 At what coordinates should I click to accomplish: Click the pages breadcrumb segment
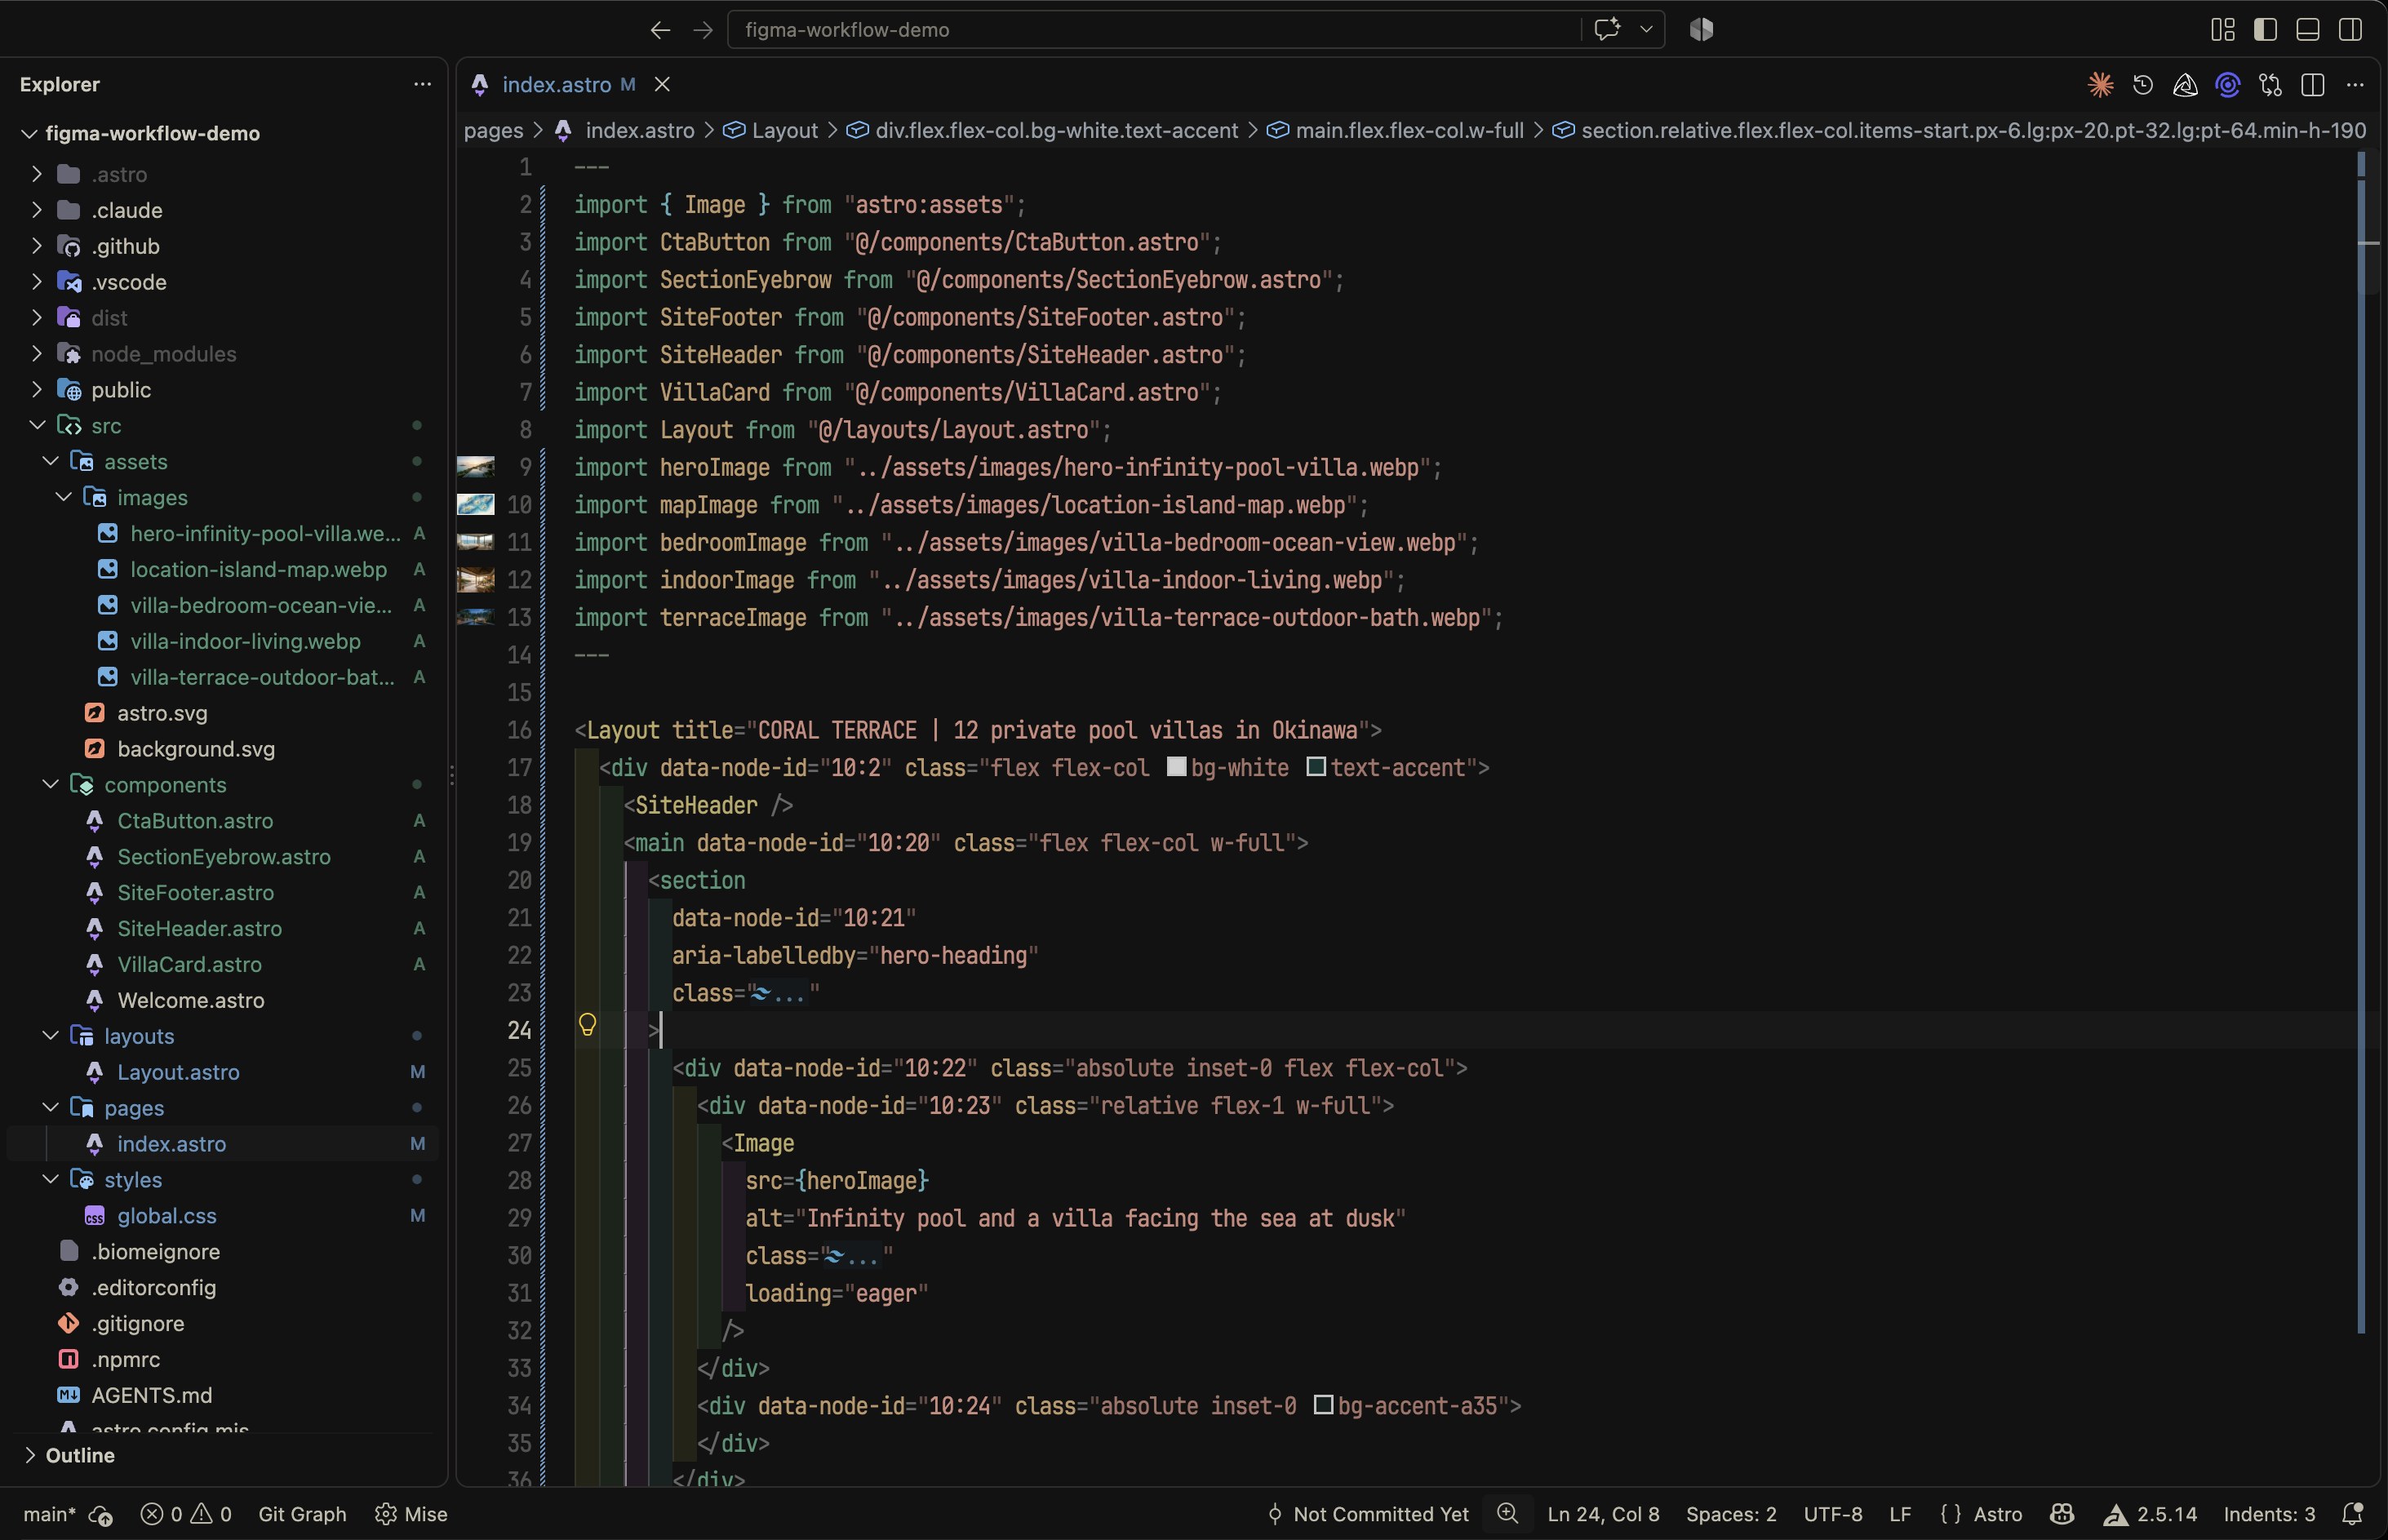coord(494,131)
